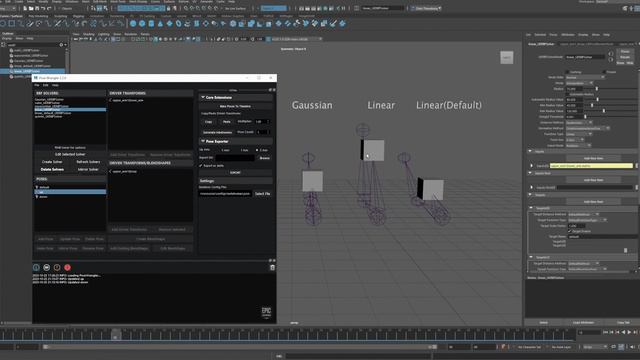Toggle the Export as delta checkbox

pos(201,166)
